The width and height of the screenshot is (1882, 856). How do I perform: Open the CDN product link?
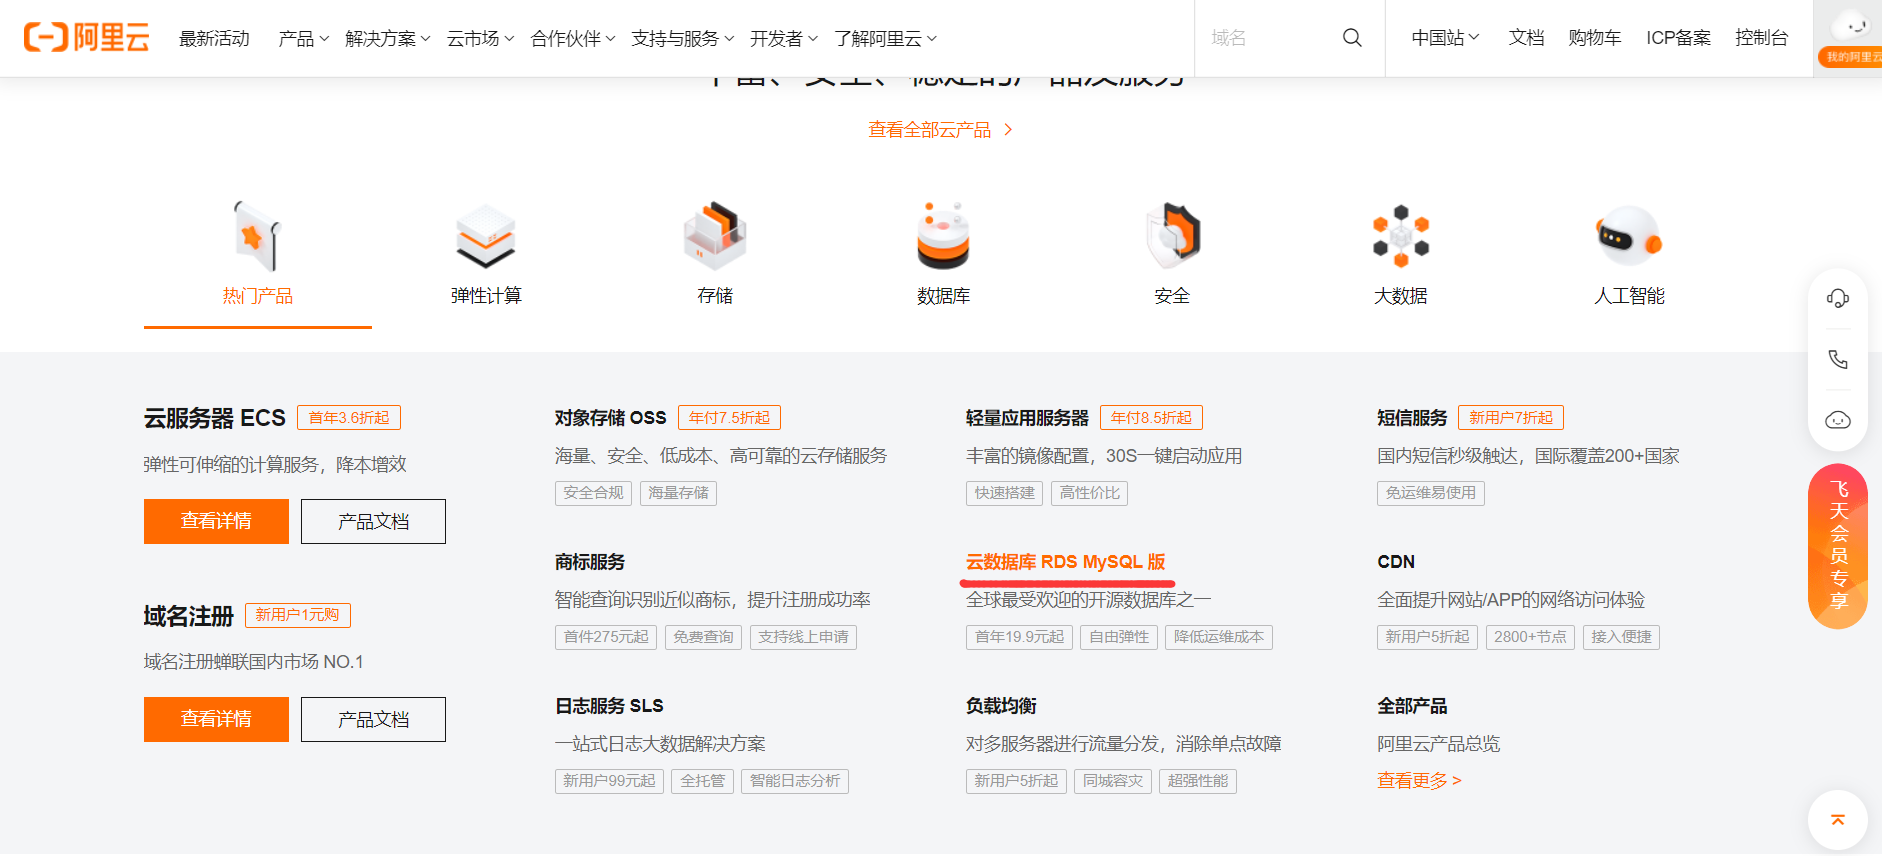1396,562
